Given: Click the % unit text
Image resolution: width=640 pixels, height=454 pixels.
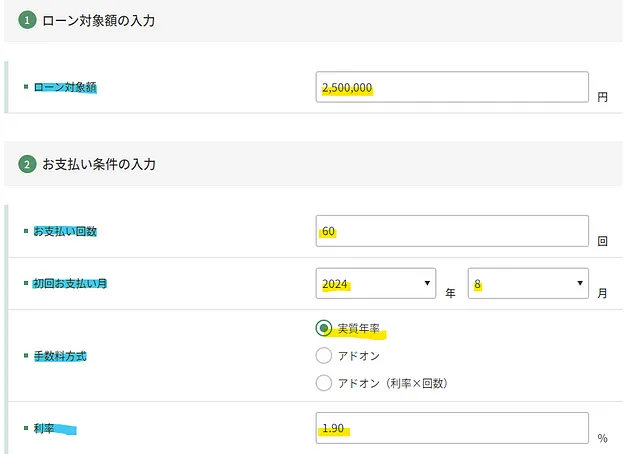Looking at the screenshot, I should pos(603,437).
